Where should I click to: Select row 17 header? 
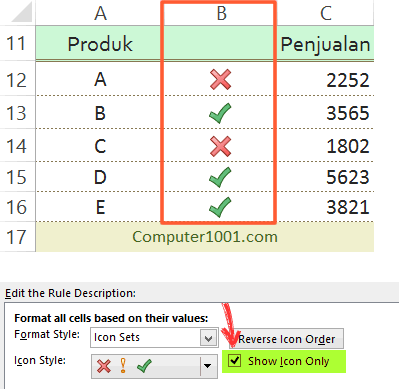[17, 237]
